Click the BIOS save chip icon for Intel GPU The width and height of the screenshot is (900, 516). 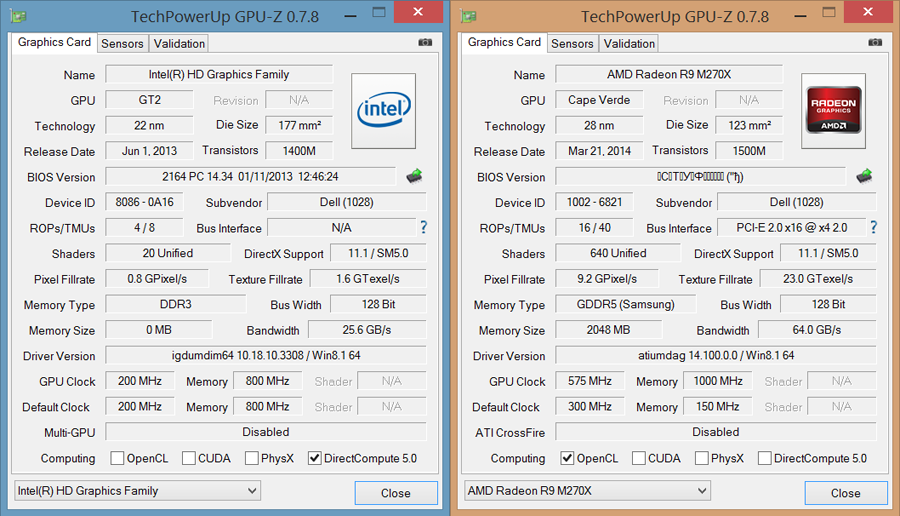point(414,176)
